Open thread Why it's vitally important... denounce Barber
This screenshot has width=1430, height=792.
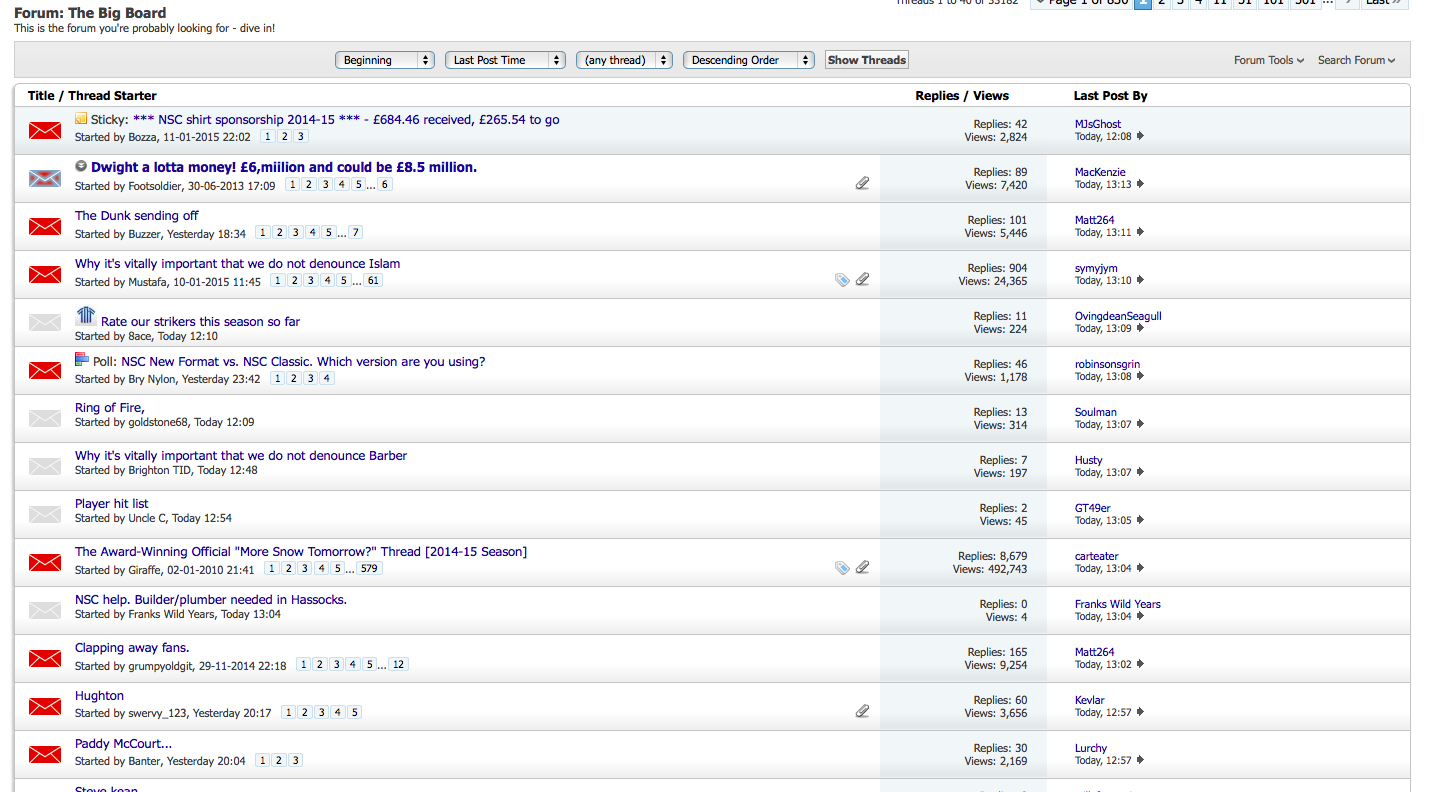(x=241, y=456)
